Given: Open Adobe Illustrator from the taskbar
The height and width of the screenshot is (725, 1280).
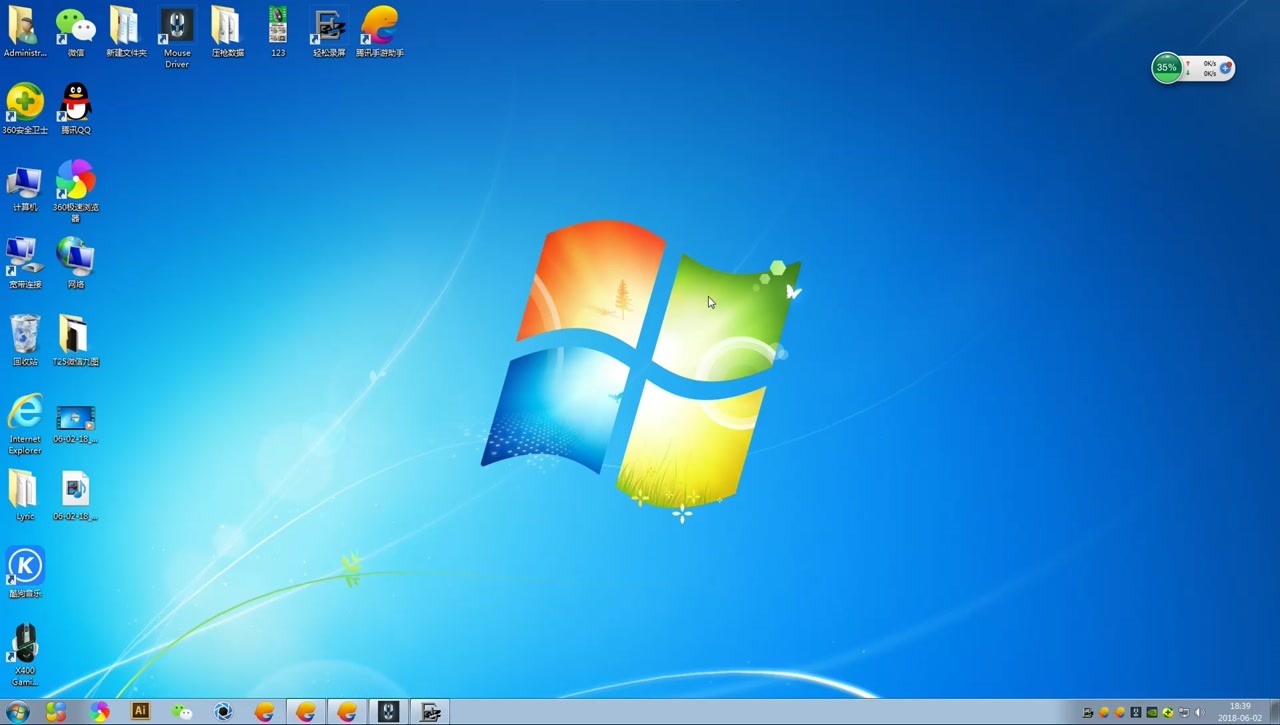Looking at the screenshot, I should click(x=140, y=711).
